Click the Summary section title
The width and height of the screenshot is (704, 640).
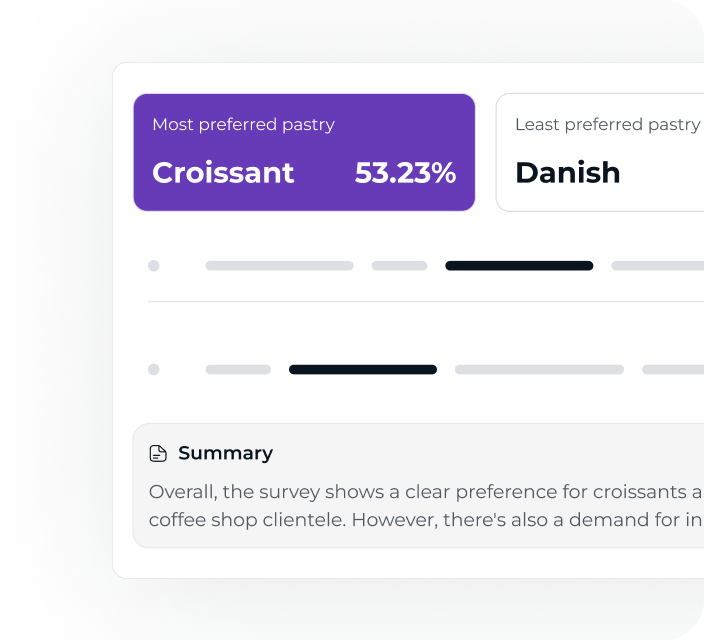[x=225, y=453]
